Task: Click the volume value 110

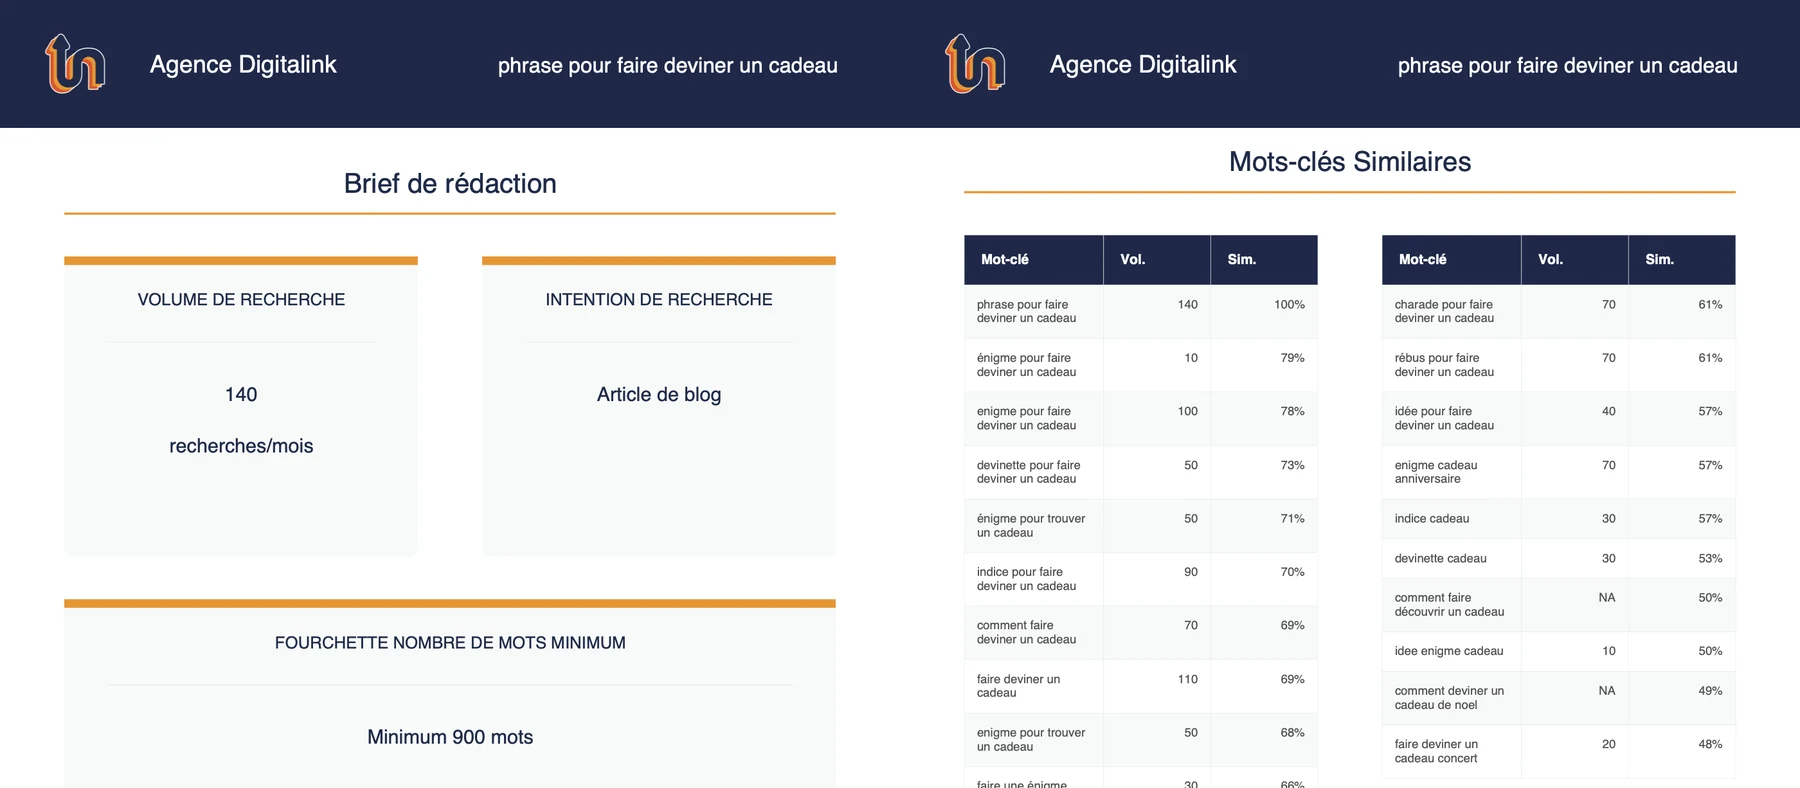Action: point(1187,679)
